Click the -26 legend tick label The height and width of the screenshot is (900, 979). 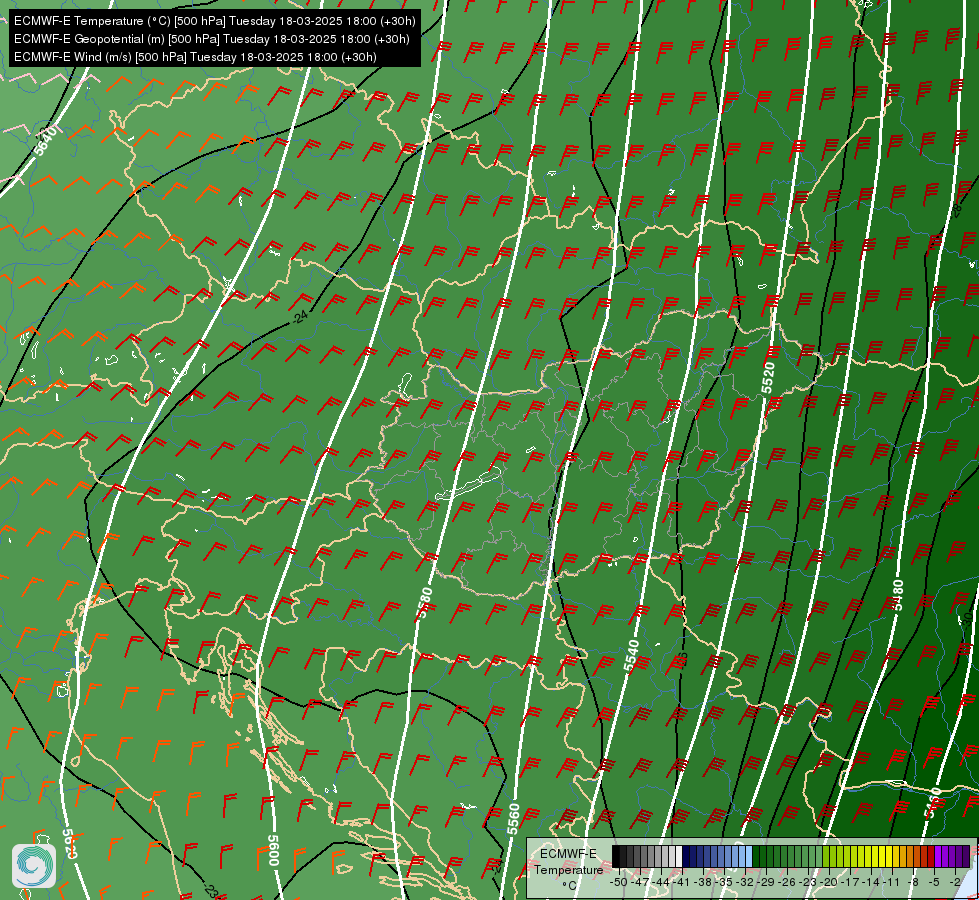point(787,882)
